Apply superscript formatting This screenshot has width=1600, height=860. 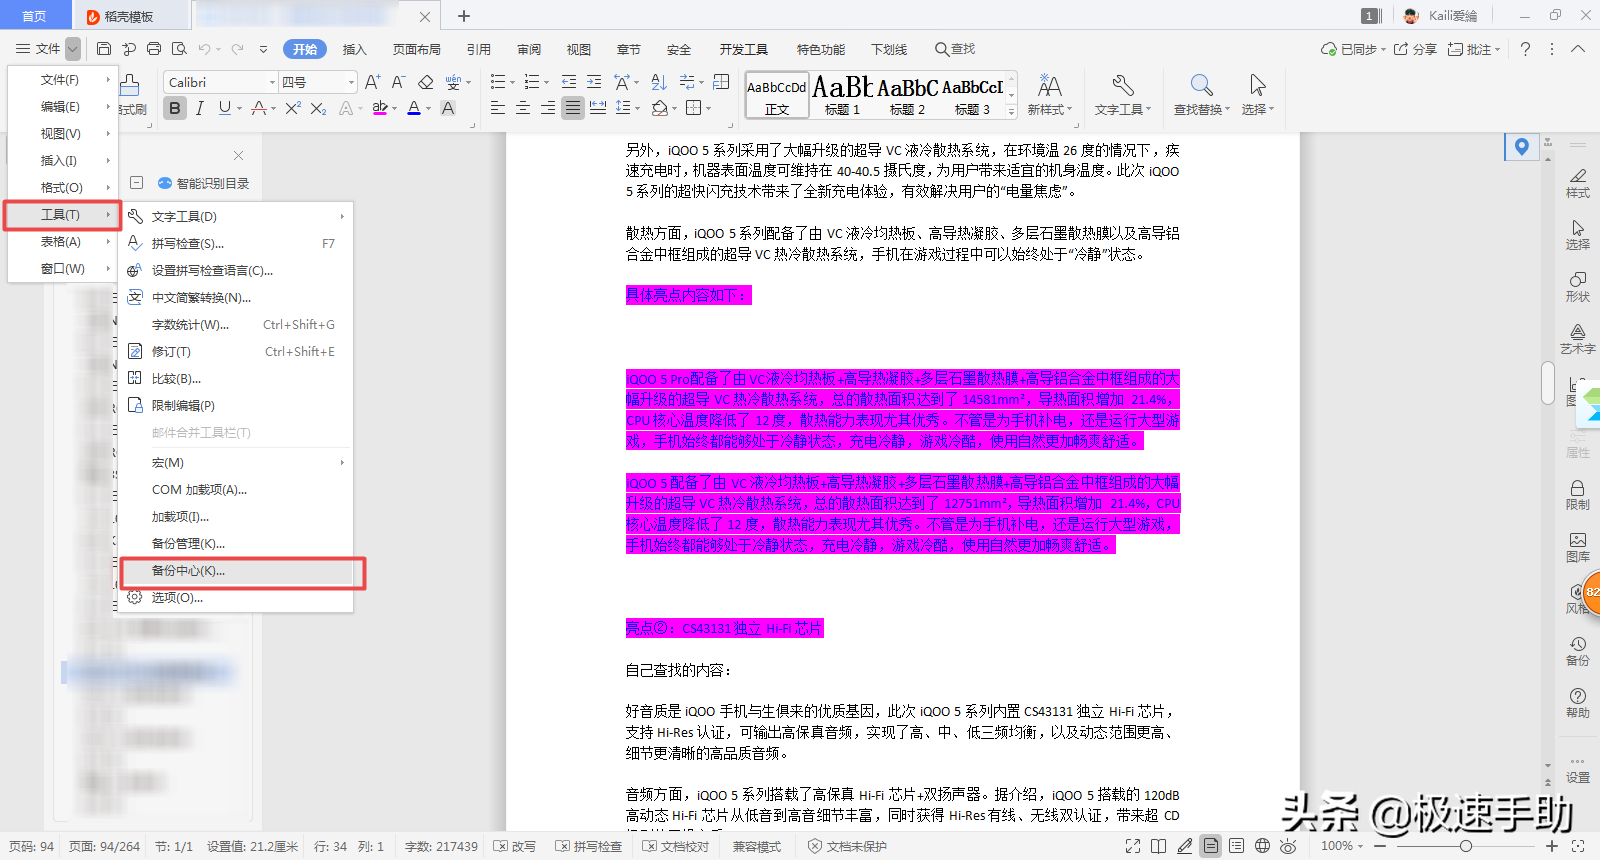pos(293,108)
